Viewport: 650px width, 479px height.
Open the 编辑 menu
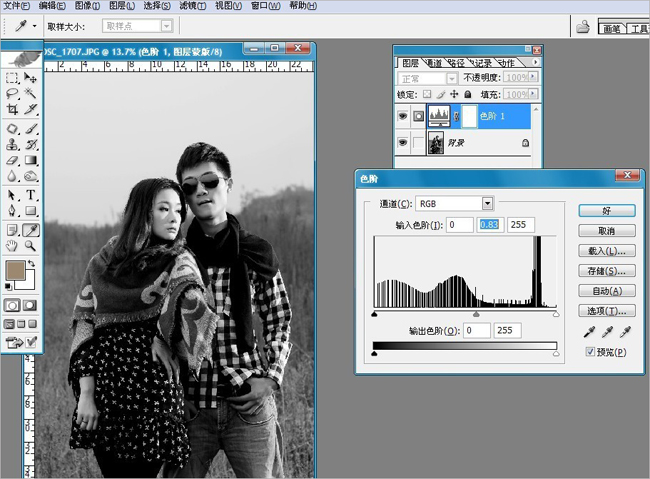coord(52,6)
